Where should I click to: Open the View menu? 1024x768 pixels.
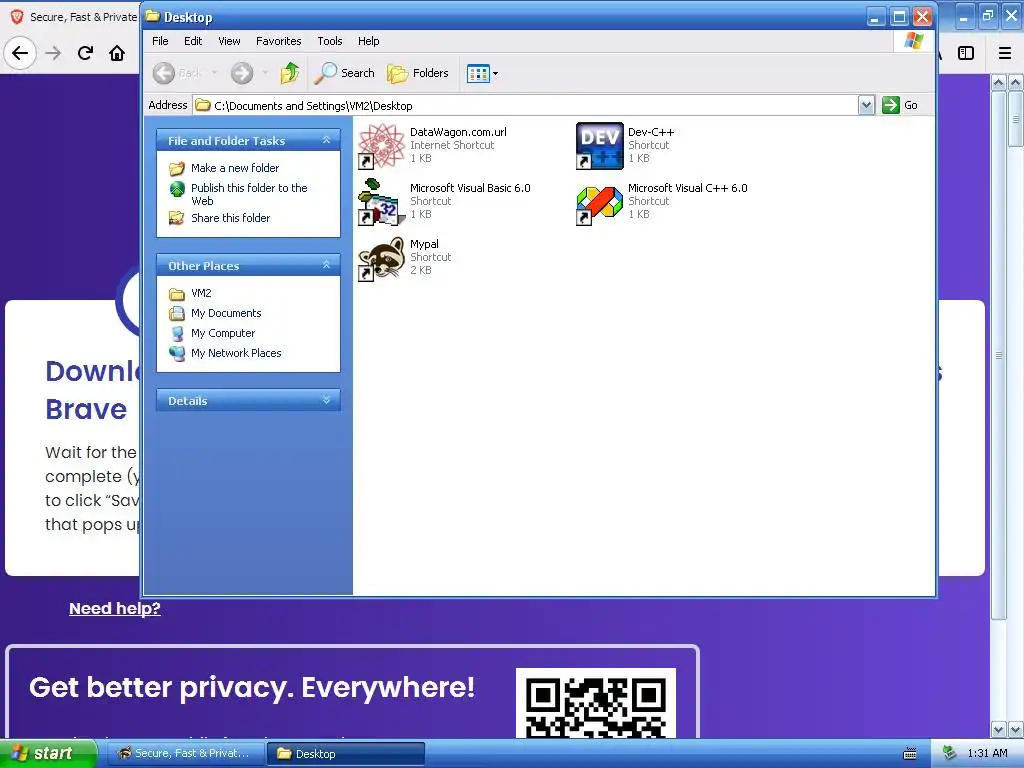229,41
